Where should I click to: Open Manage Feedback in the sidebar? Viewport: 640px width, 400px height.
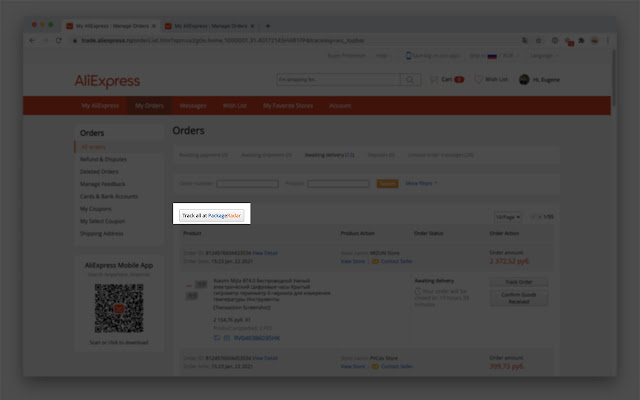[x=103, y=184]
